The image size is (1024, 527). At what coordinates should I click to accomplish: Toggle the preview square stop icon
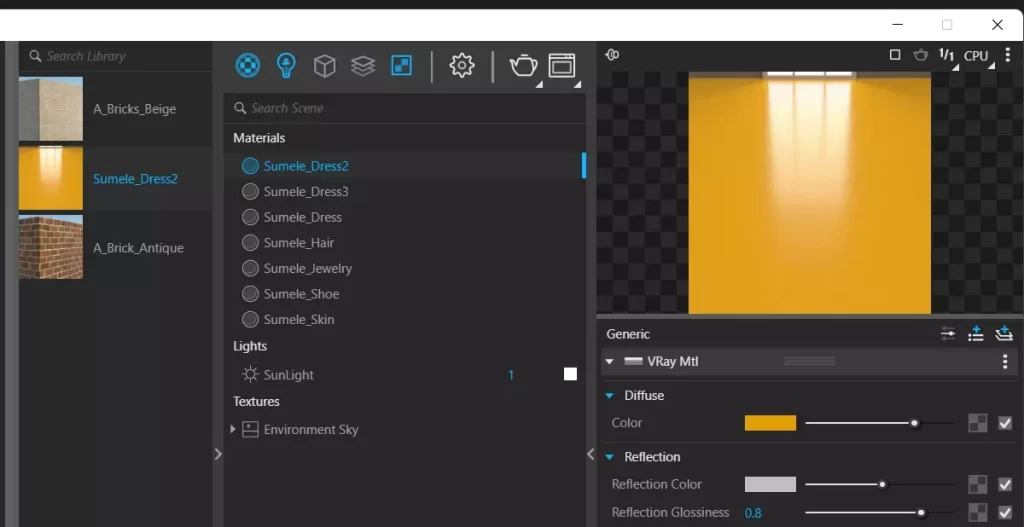click(895, 55)
